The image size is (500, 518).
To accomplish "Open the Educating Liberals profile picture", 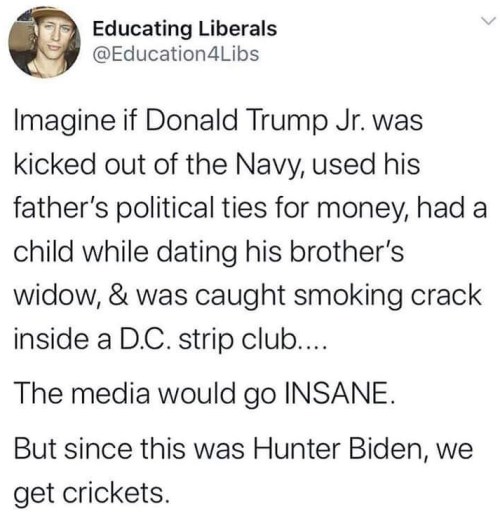I will tap(44, 42).
